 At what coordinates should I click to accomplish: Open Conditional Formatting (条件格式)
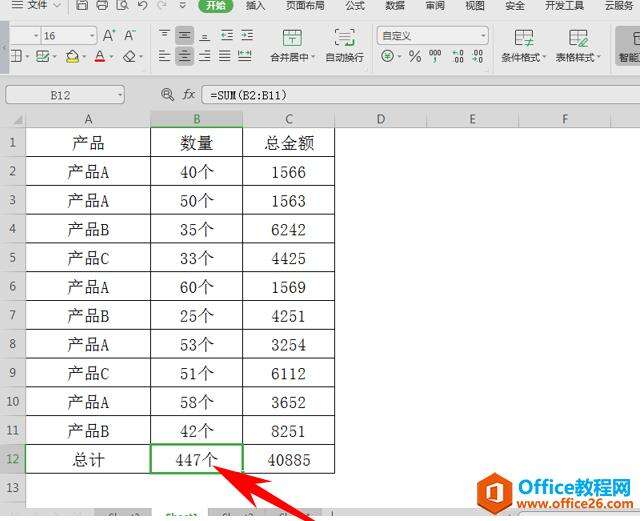click(523, 45)
